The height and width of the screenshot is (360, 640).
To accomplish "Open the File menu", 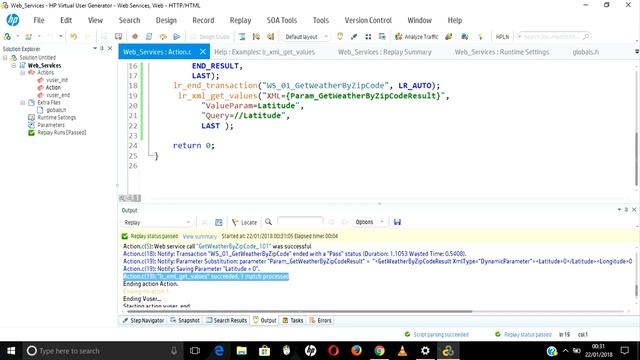I will [39, 20].
